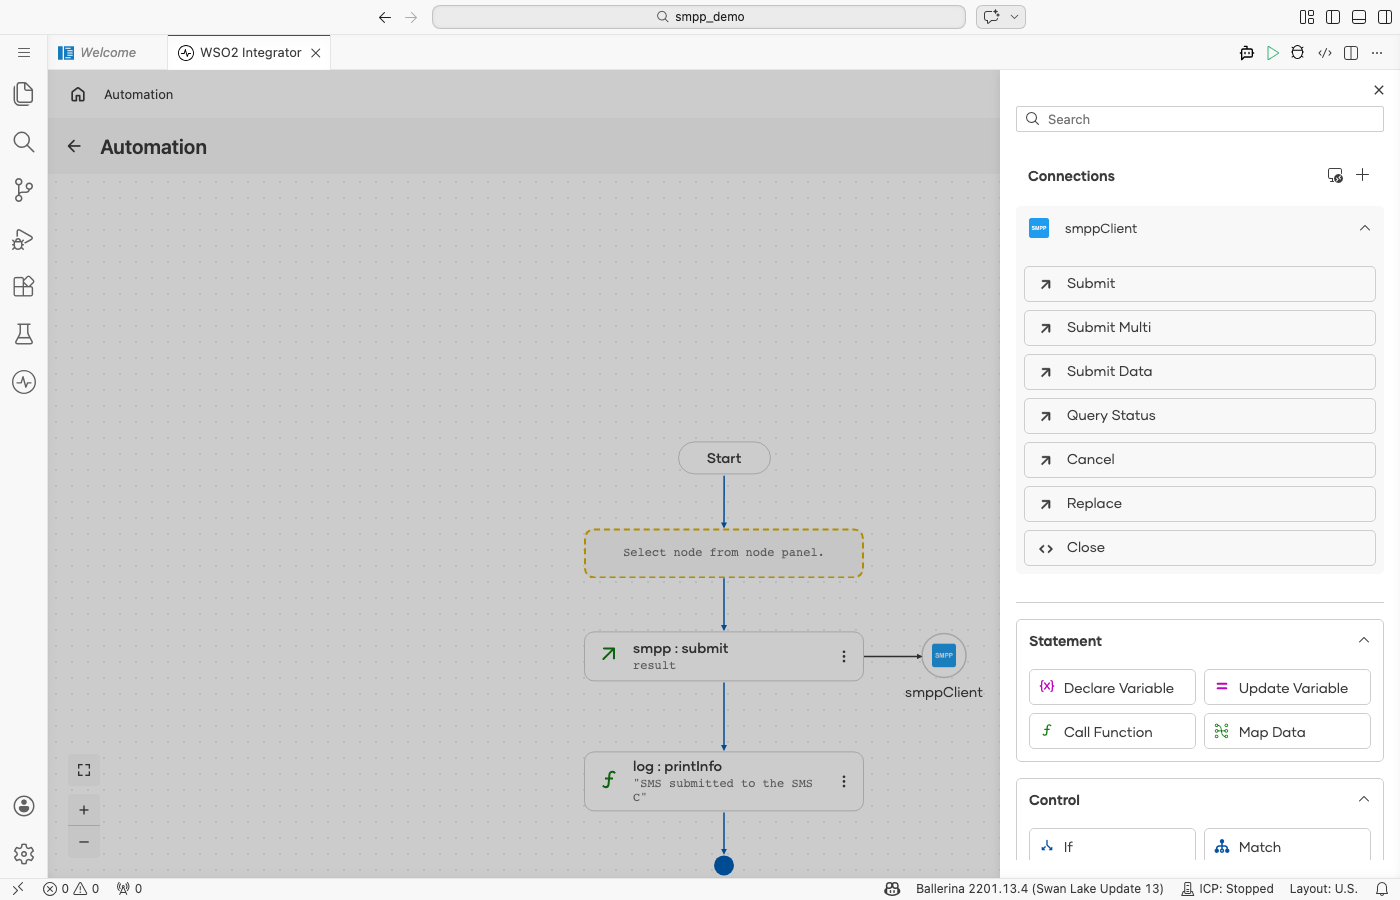Split the editor to the right
The image size is (1400, 900).
click(1351, 53)
